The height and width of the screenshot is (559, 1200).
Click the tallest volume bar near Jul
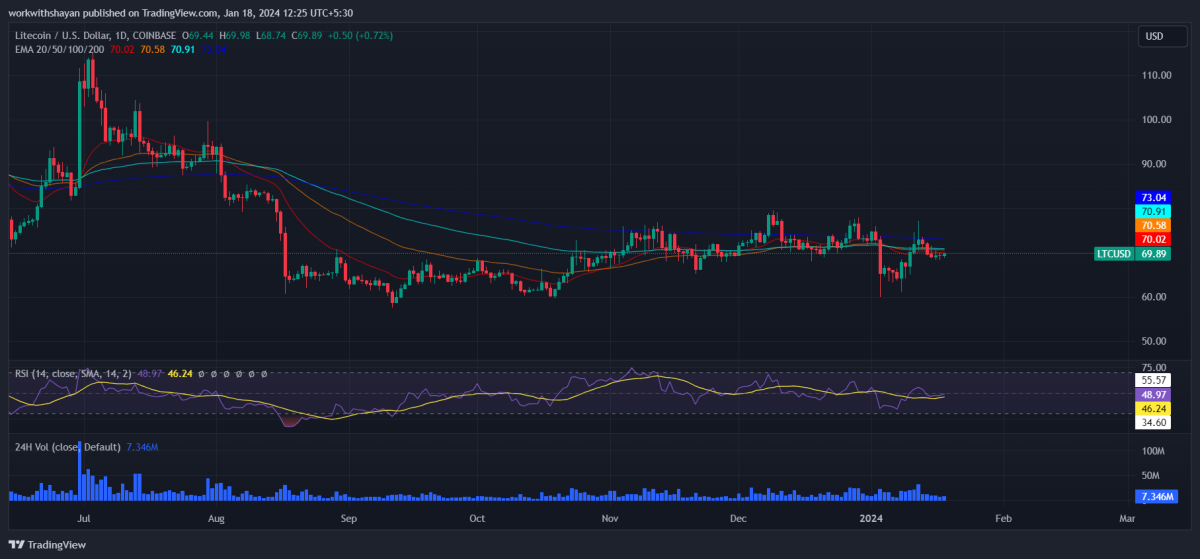click(x=79, y=472)
